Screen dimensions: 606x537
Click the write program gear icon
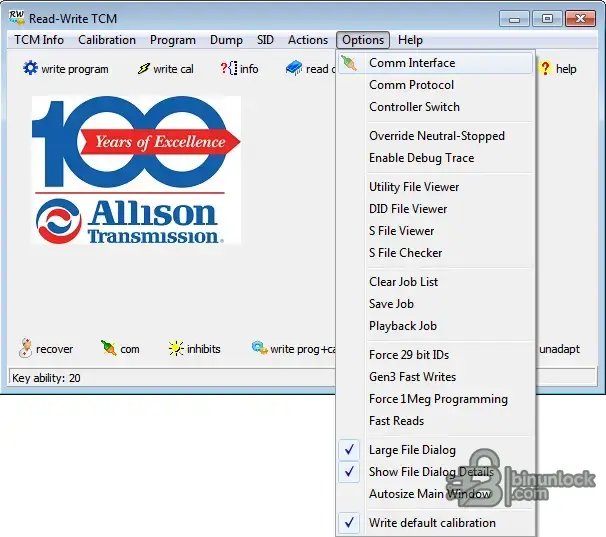pos(30,68)
